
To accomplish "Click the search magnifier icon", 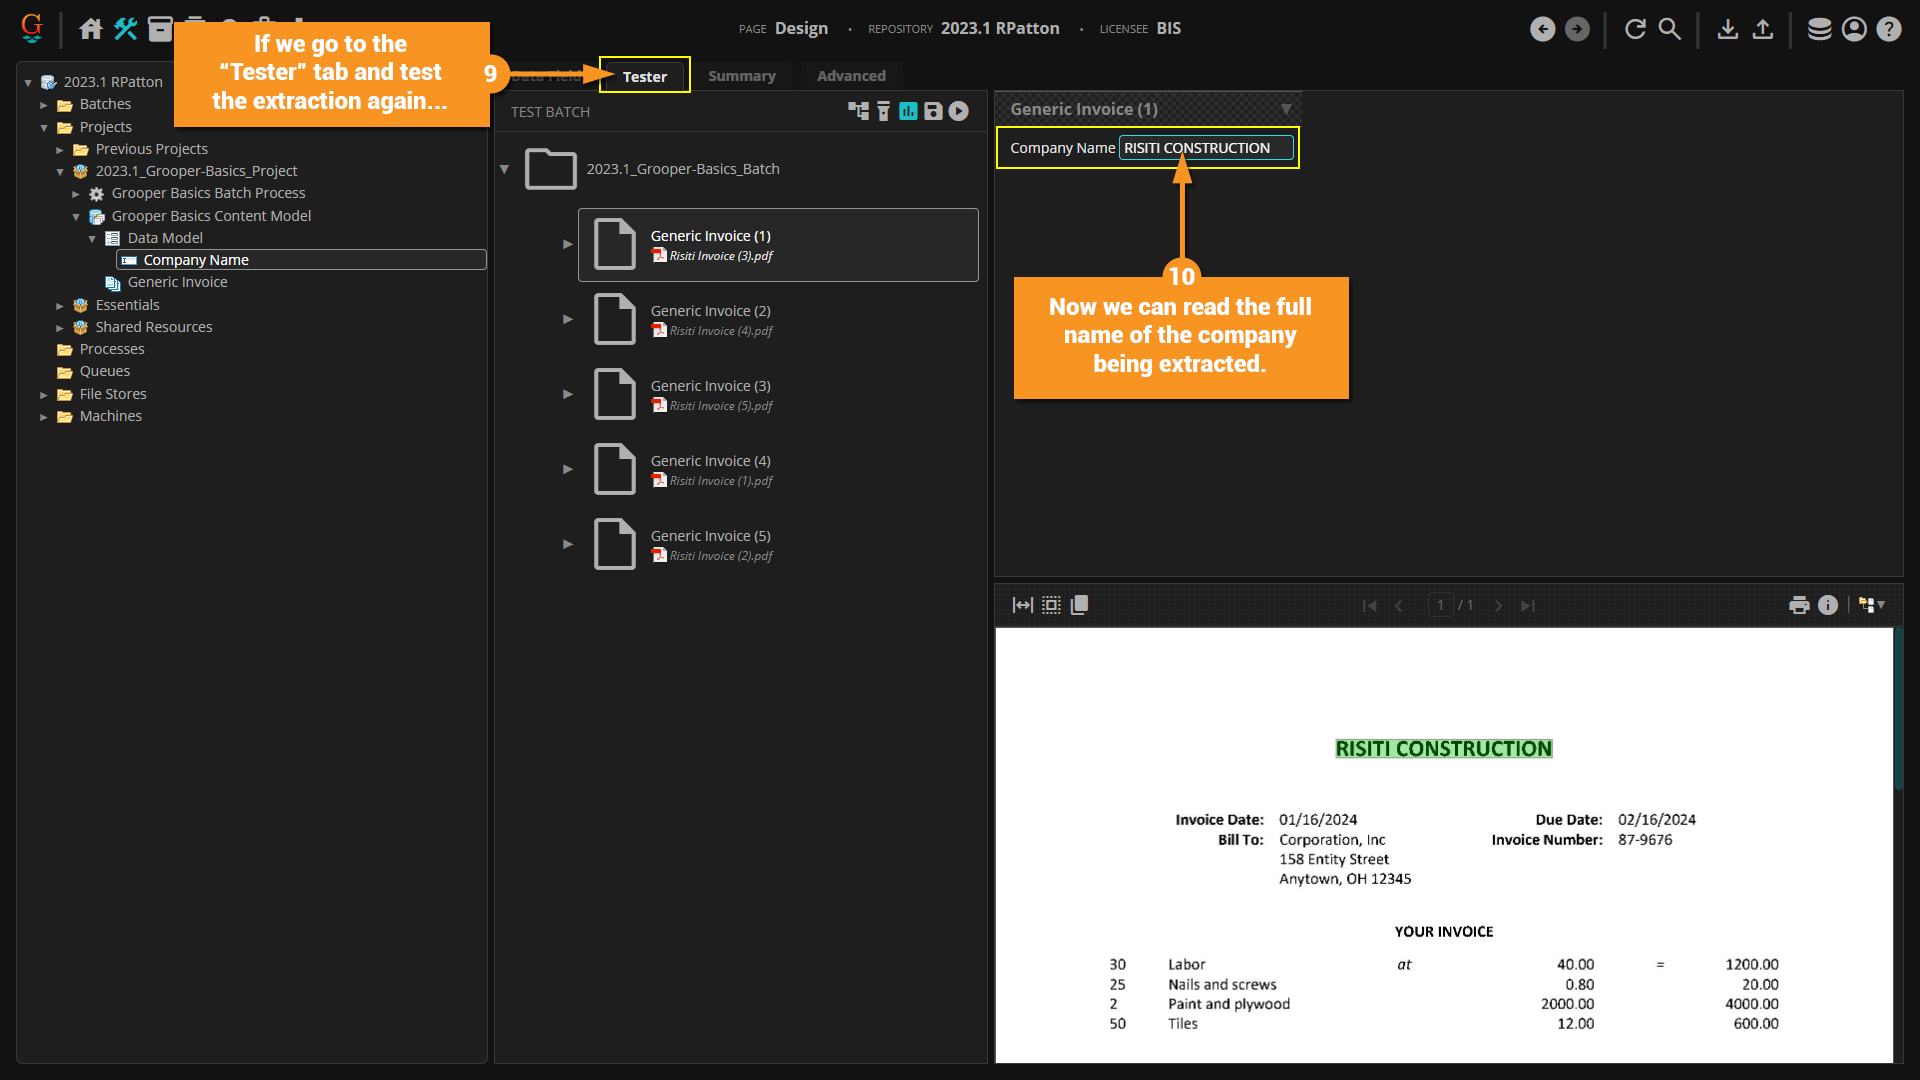I will [x=1670, y=29].
